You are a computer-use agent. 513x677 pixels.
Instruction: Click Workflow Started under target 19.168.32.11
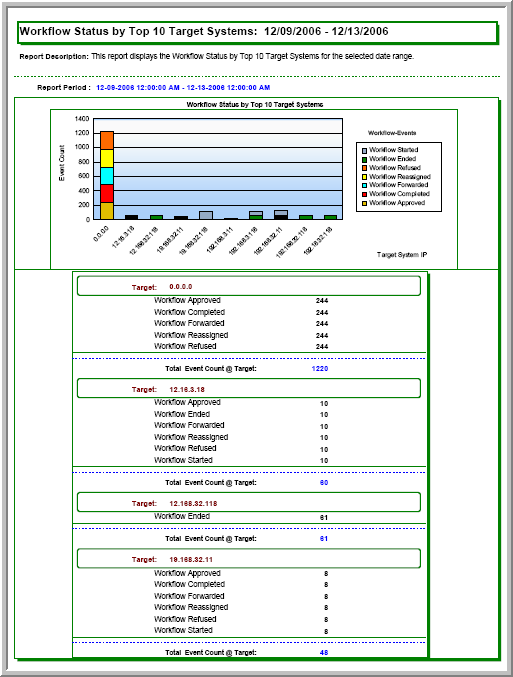tap(184, 630)
